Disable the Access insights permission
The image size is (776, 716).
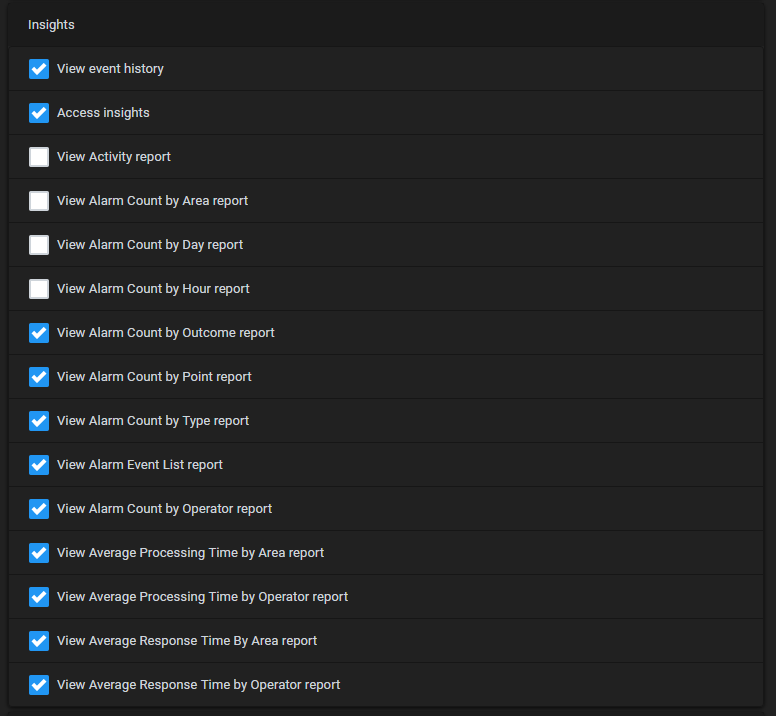(x=39, y=113)
